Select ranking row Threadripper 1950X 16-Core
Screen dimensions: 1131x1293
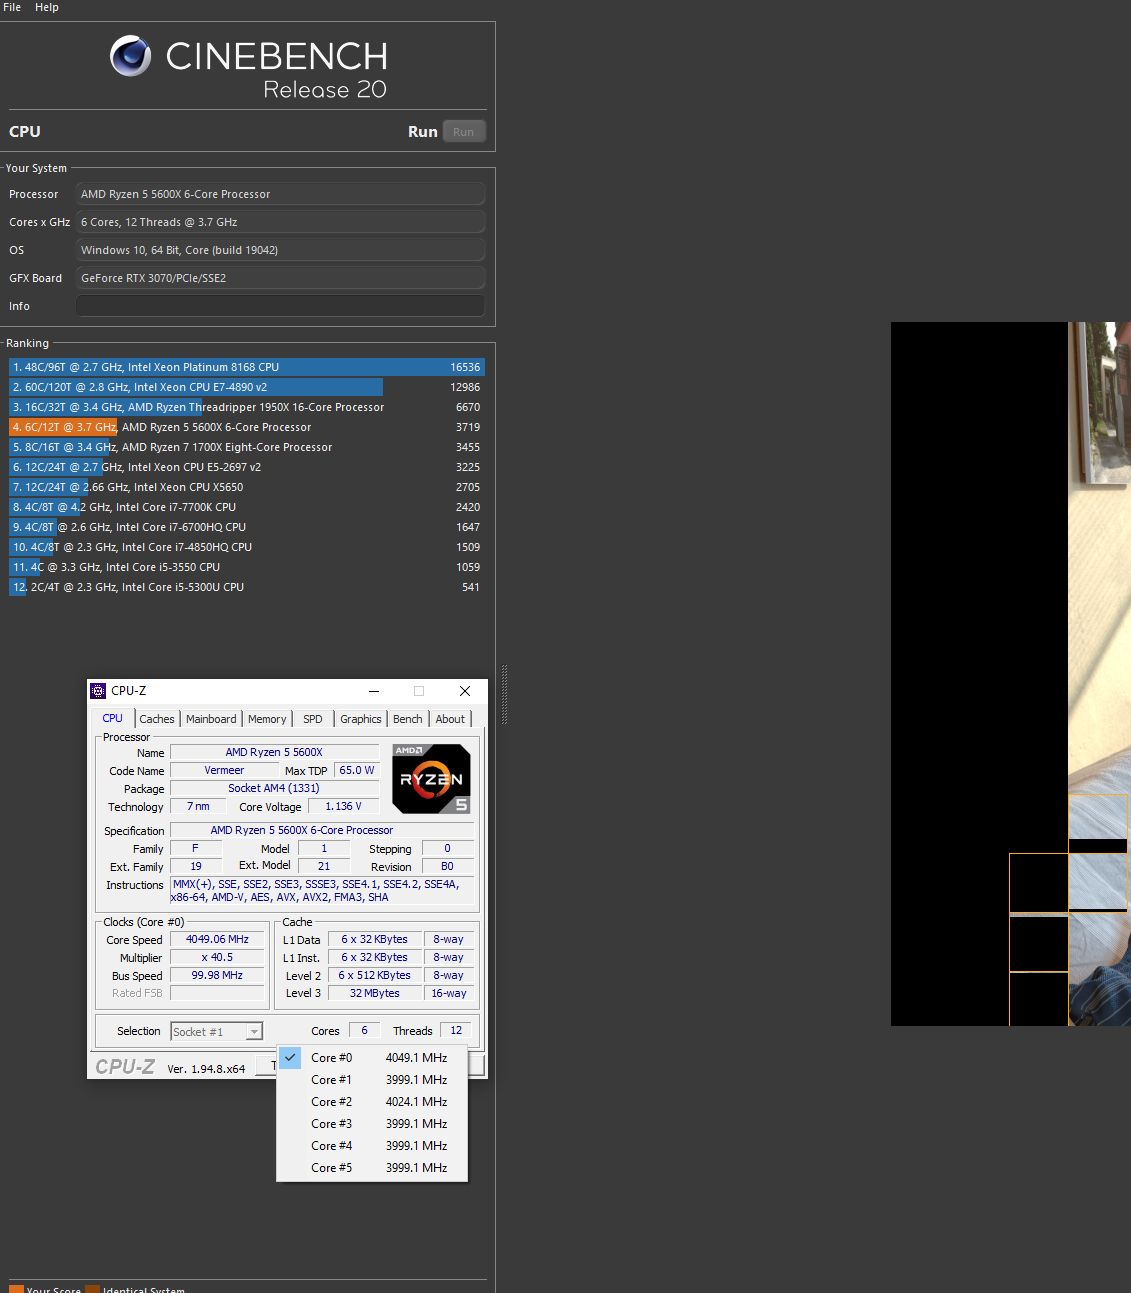coord(247,407)
